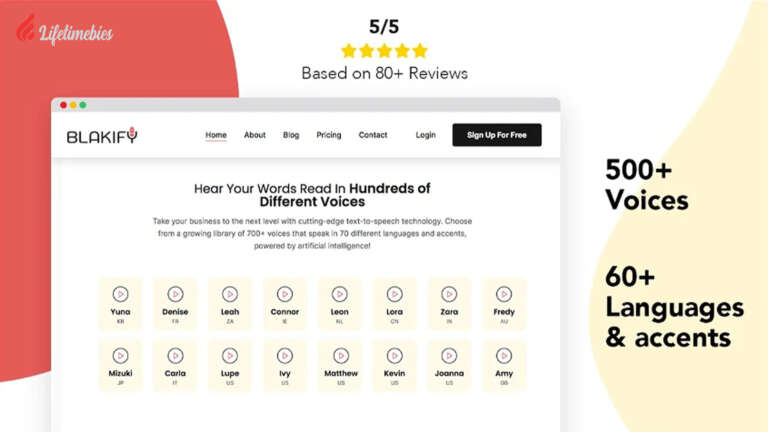The height and width of the screenshot is (432, 768).
Task: Open the Blog page
Action: pyautogui.click(x=291, y=135)
